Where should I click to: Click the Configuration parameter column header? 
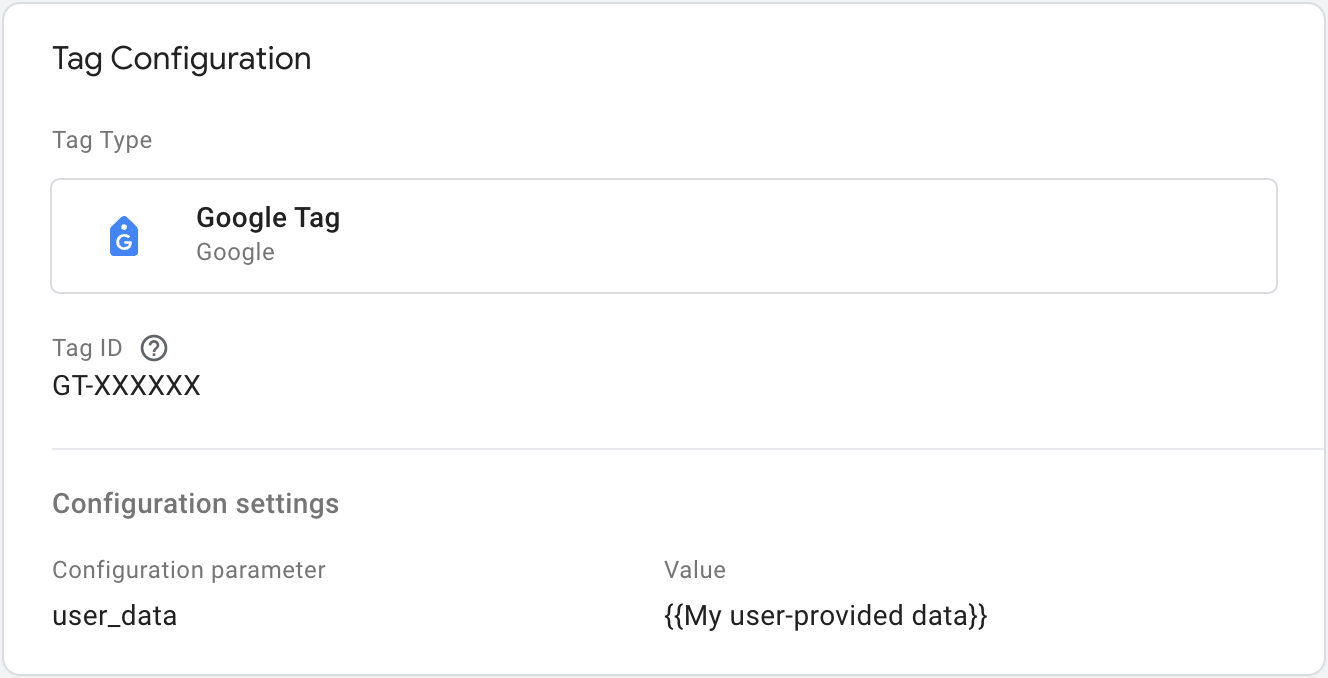pos(188,569)
